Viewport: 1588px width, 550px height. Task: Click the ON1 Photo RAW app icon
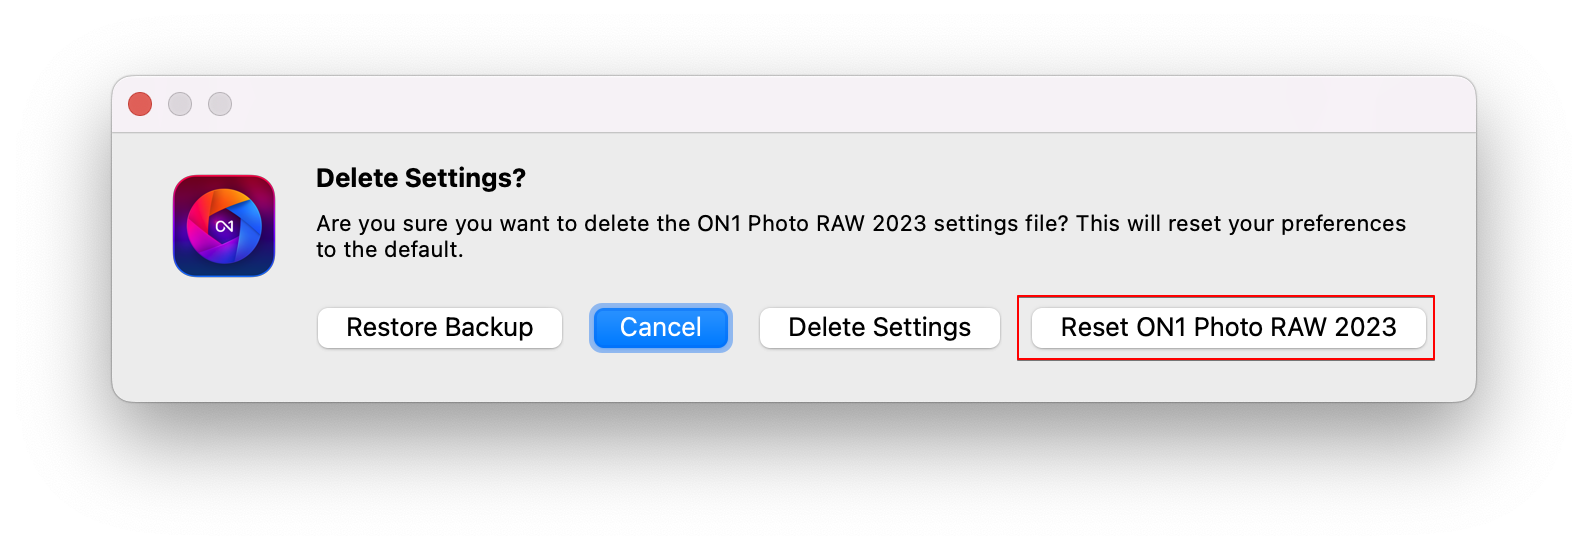[x=224, y=226]
